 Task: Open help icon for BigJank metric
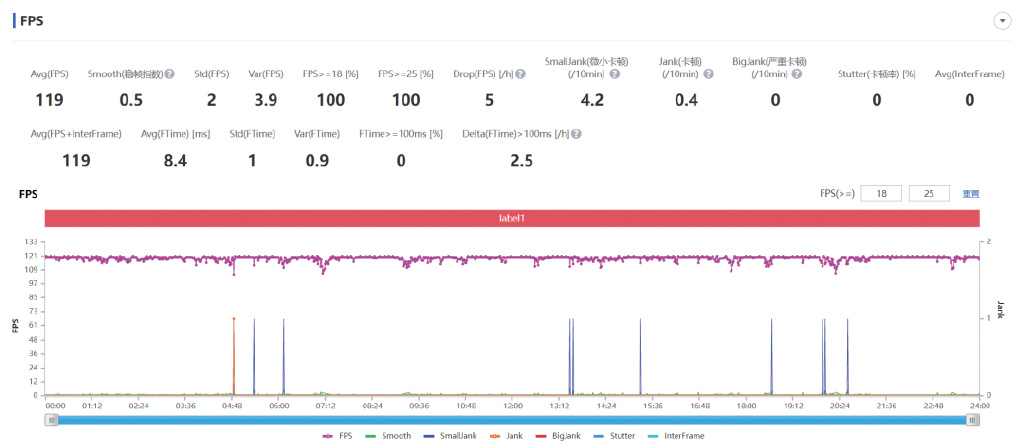797,74
